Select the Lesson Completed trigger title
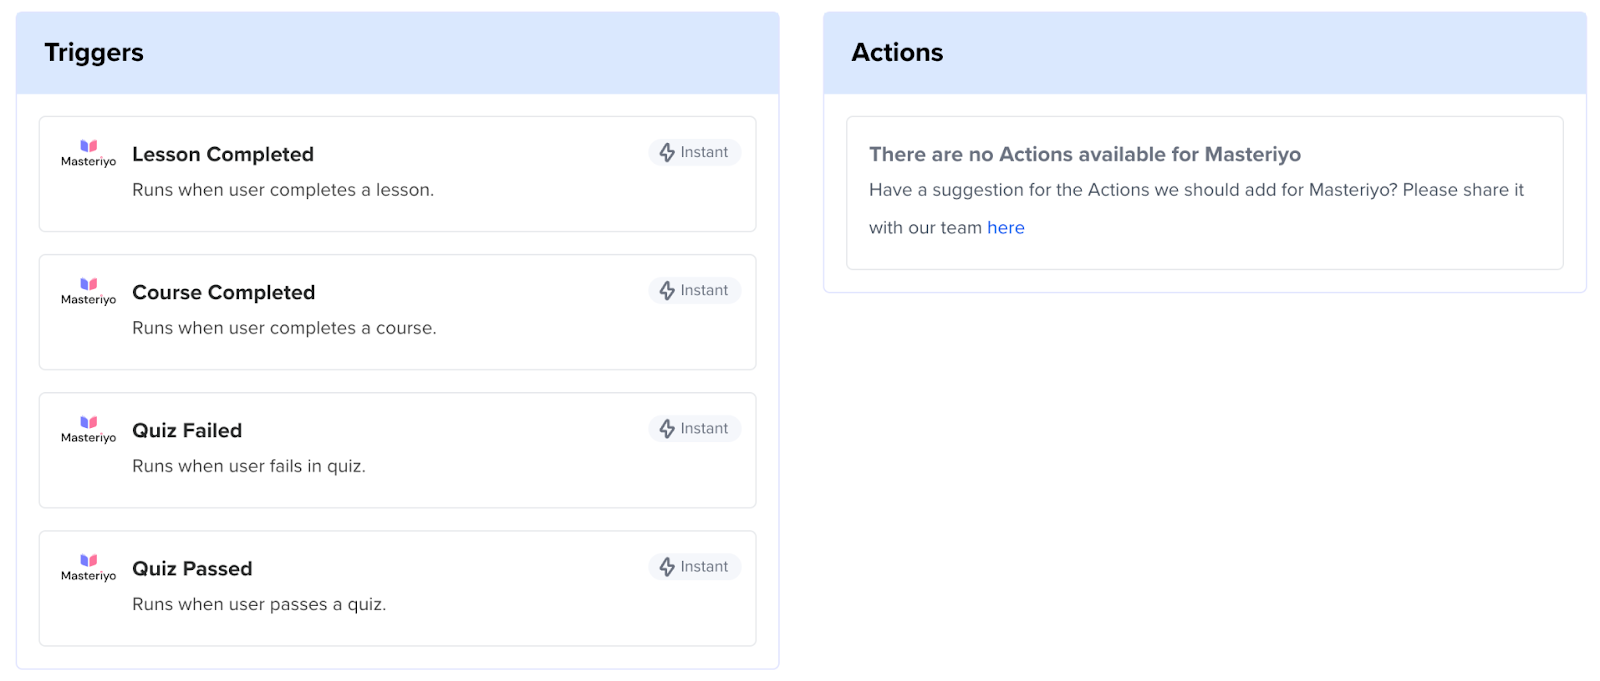Viewport: 1600px width, 681px height. pyautogui.click(x=223, y=154)
